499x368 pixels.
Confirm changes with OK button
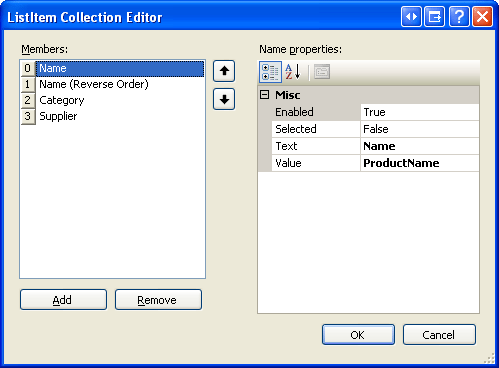coord(358,335)
